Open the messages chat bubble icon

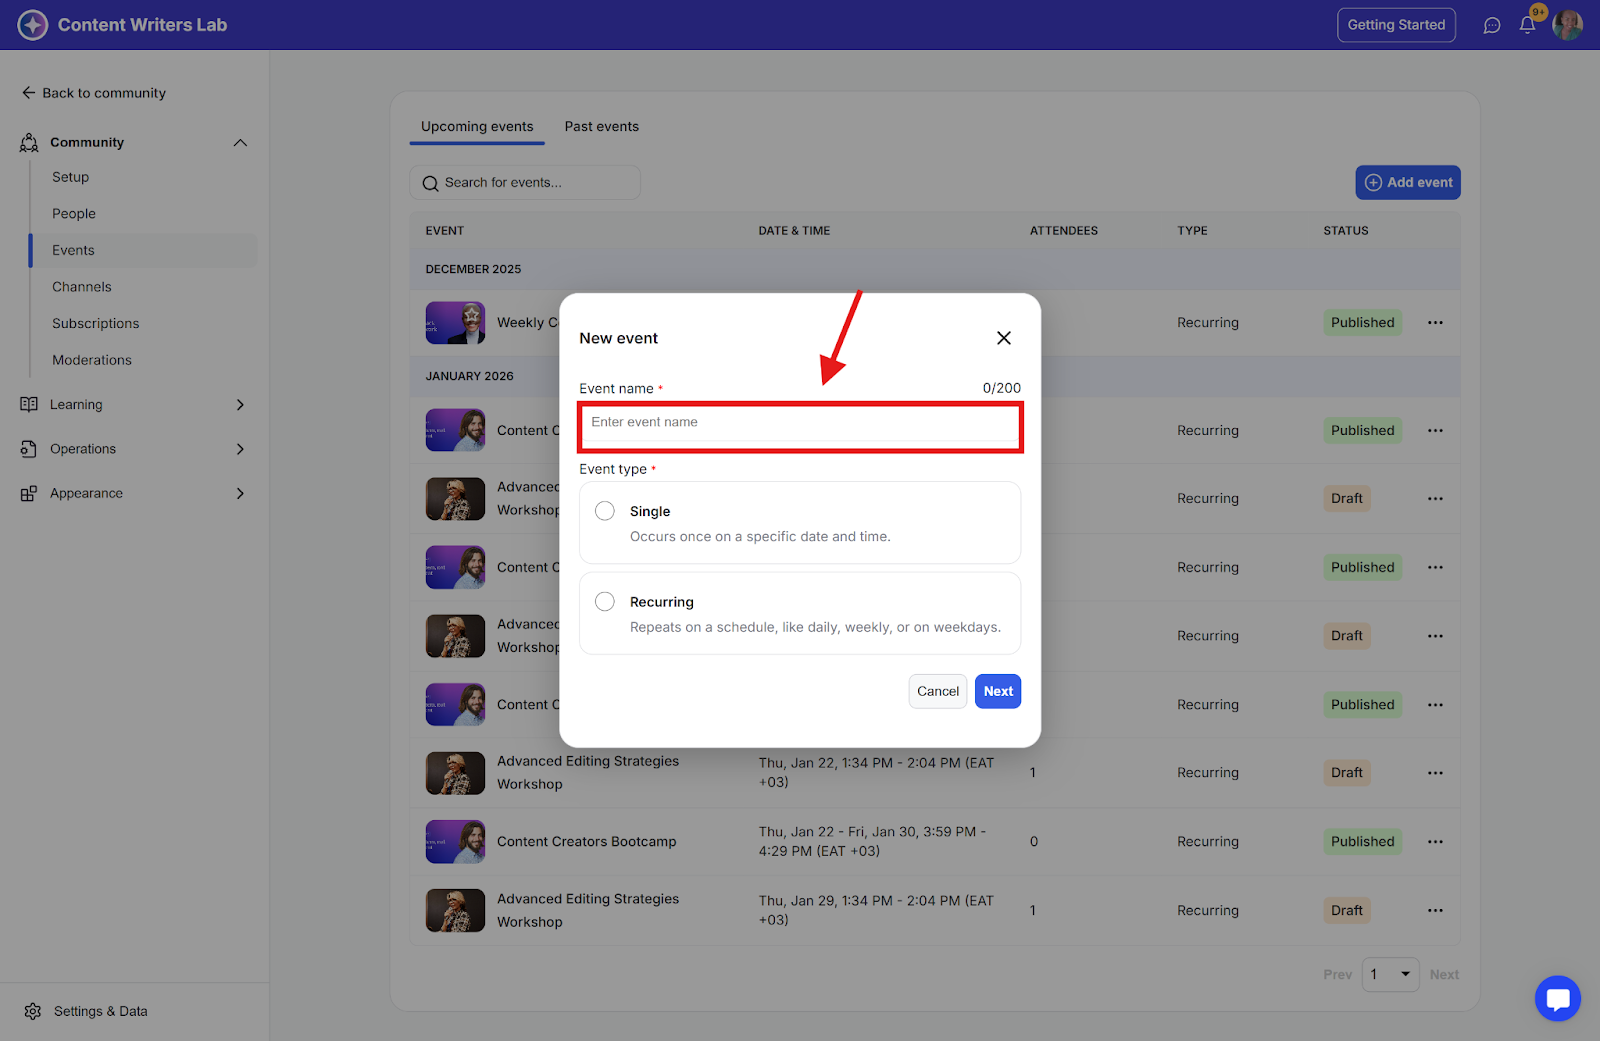[x=1492, y=25]
